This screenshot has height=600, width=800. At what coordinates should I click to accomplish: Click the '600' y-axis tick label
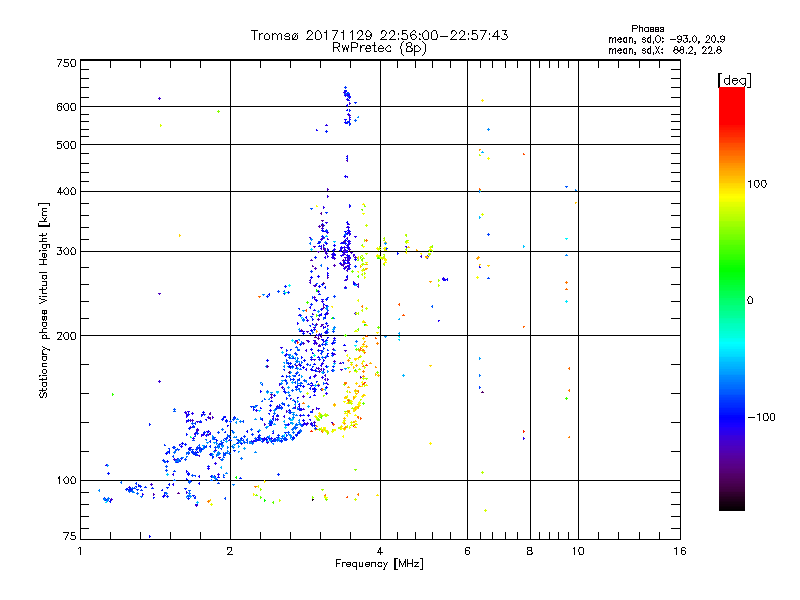point(66,107)
